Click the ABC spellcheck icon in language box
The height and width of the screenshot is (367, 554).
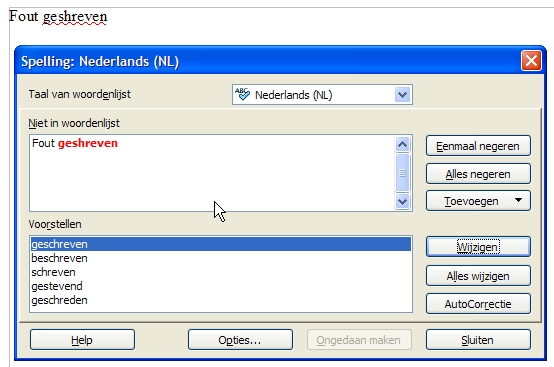coord(242,94)
